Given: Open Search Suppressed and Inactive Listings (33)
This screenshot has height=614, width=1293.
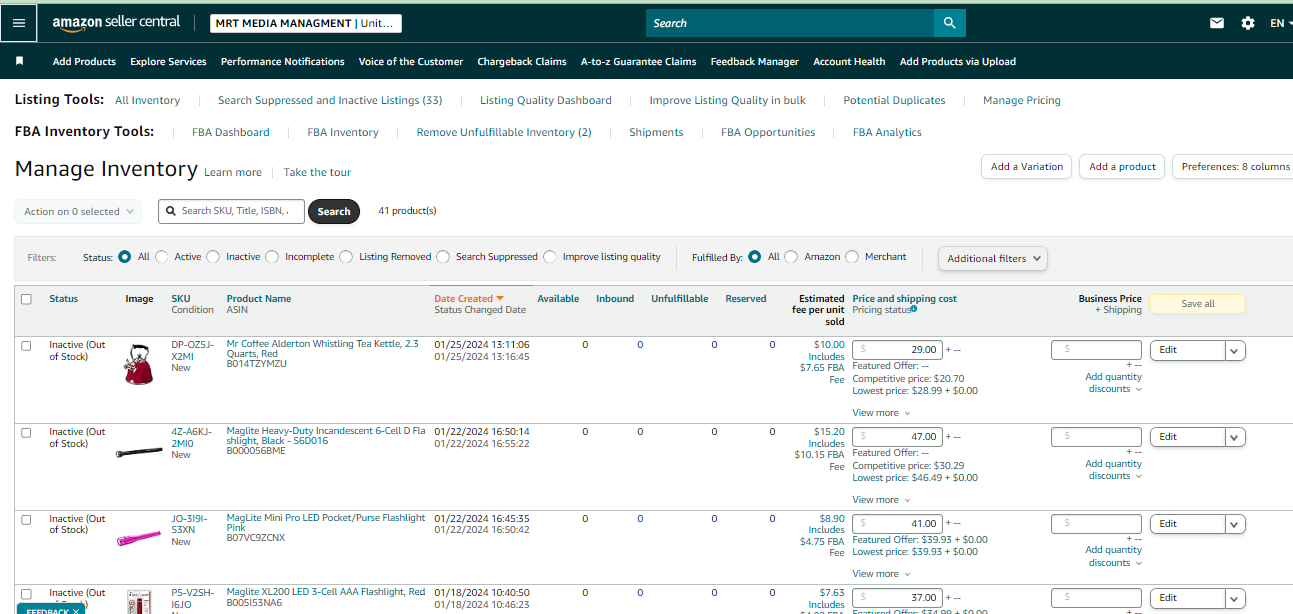Looking at the screenshot, I should point(330,100).
